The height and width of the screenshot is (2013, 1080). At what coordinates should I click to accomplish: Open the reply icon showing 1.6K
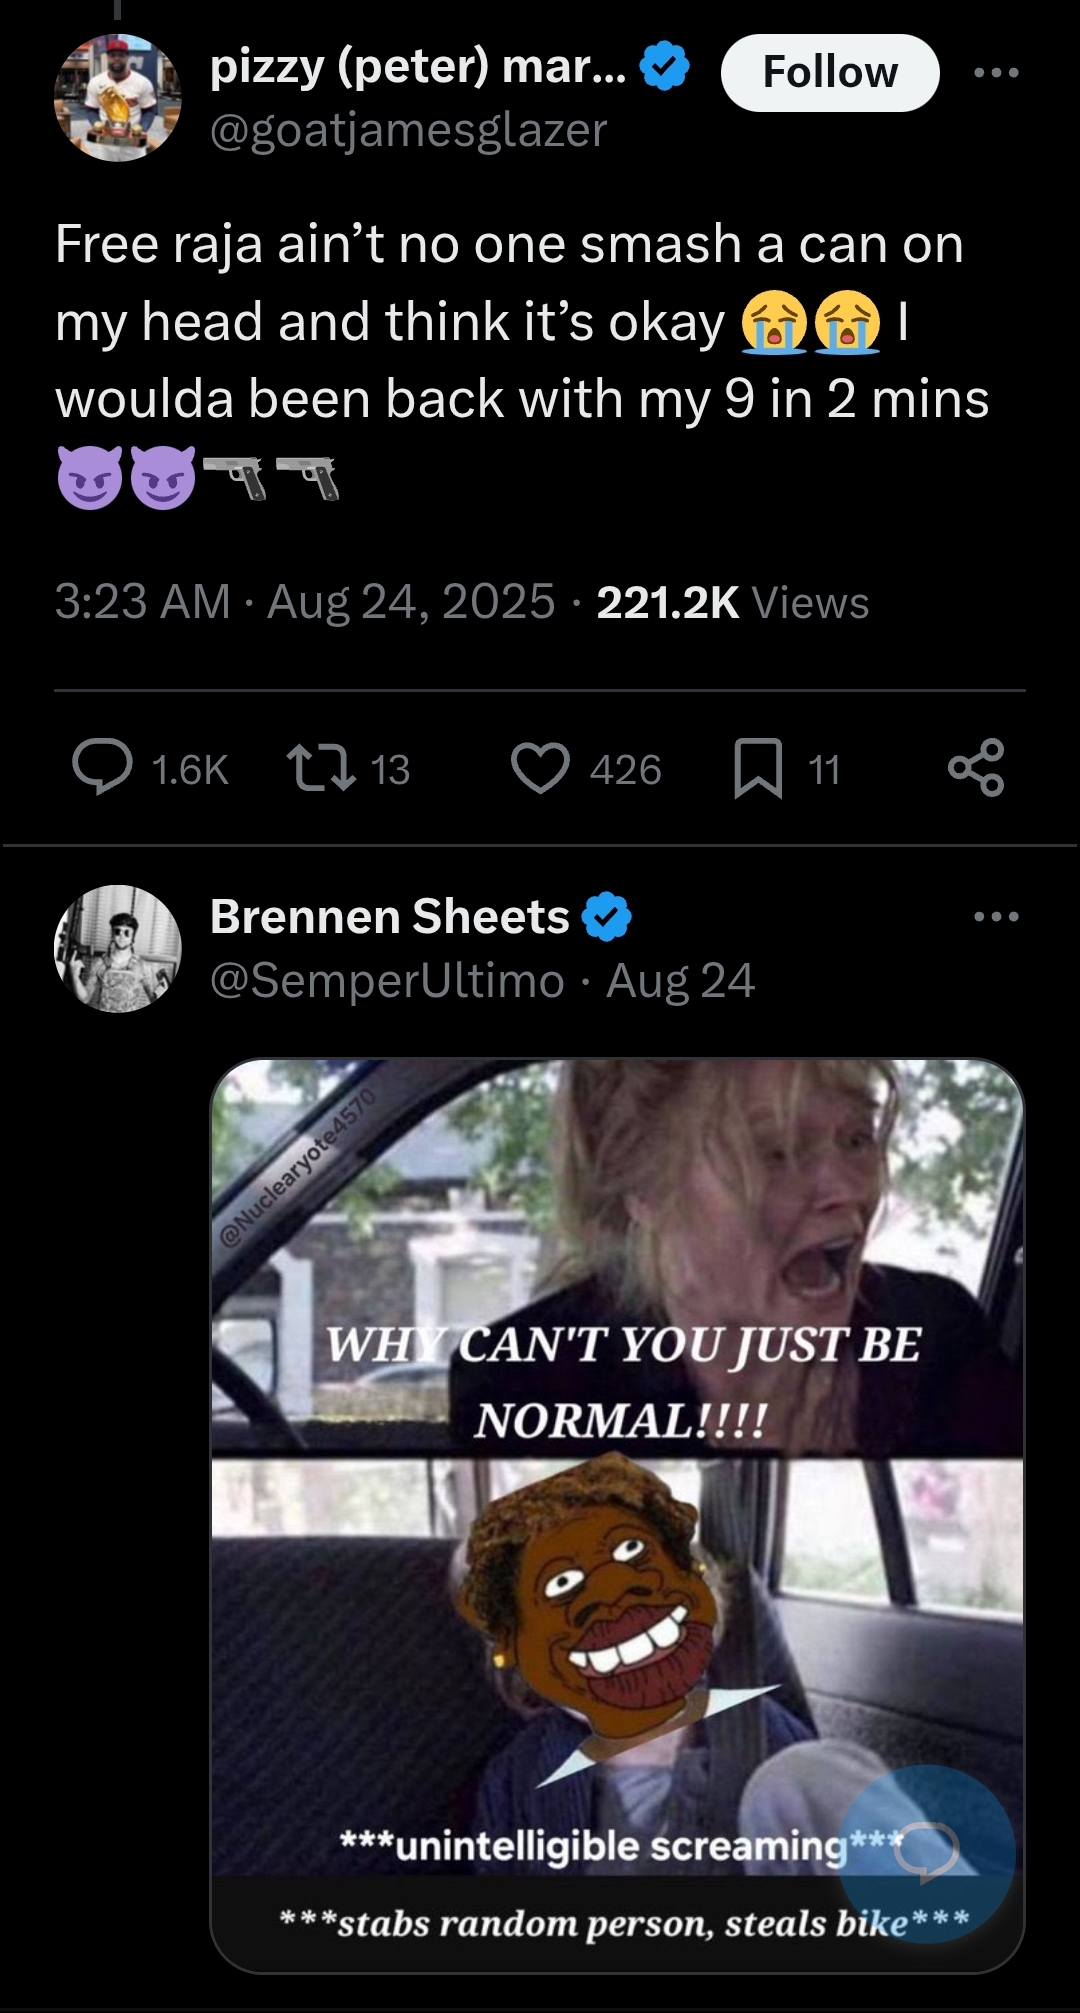pyautogui.click(x=103, y=768)
